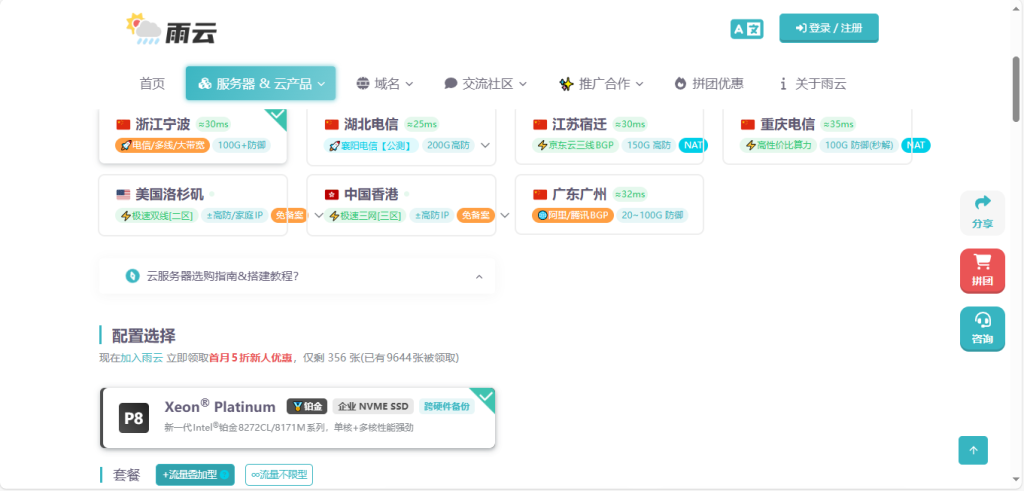
Task: Click the chevron next to 域名
Action: (x=409, y=84)
